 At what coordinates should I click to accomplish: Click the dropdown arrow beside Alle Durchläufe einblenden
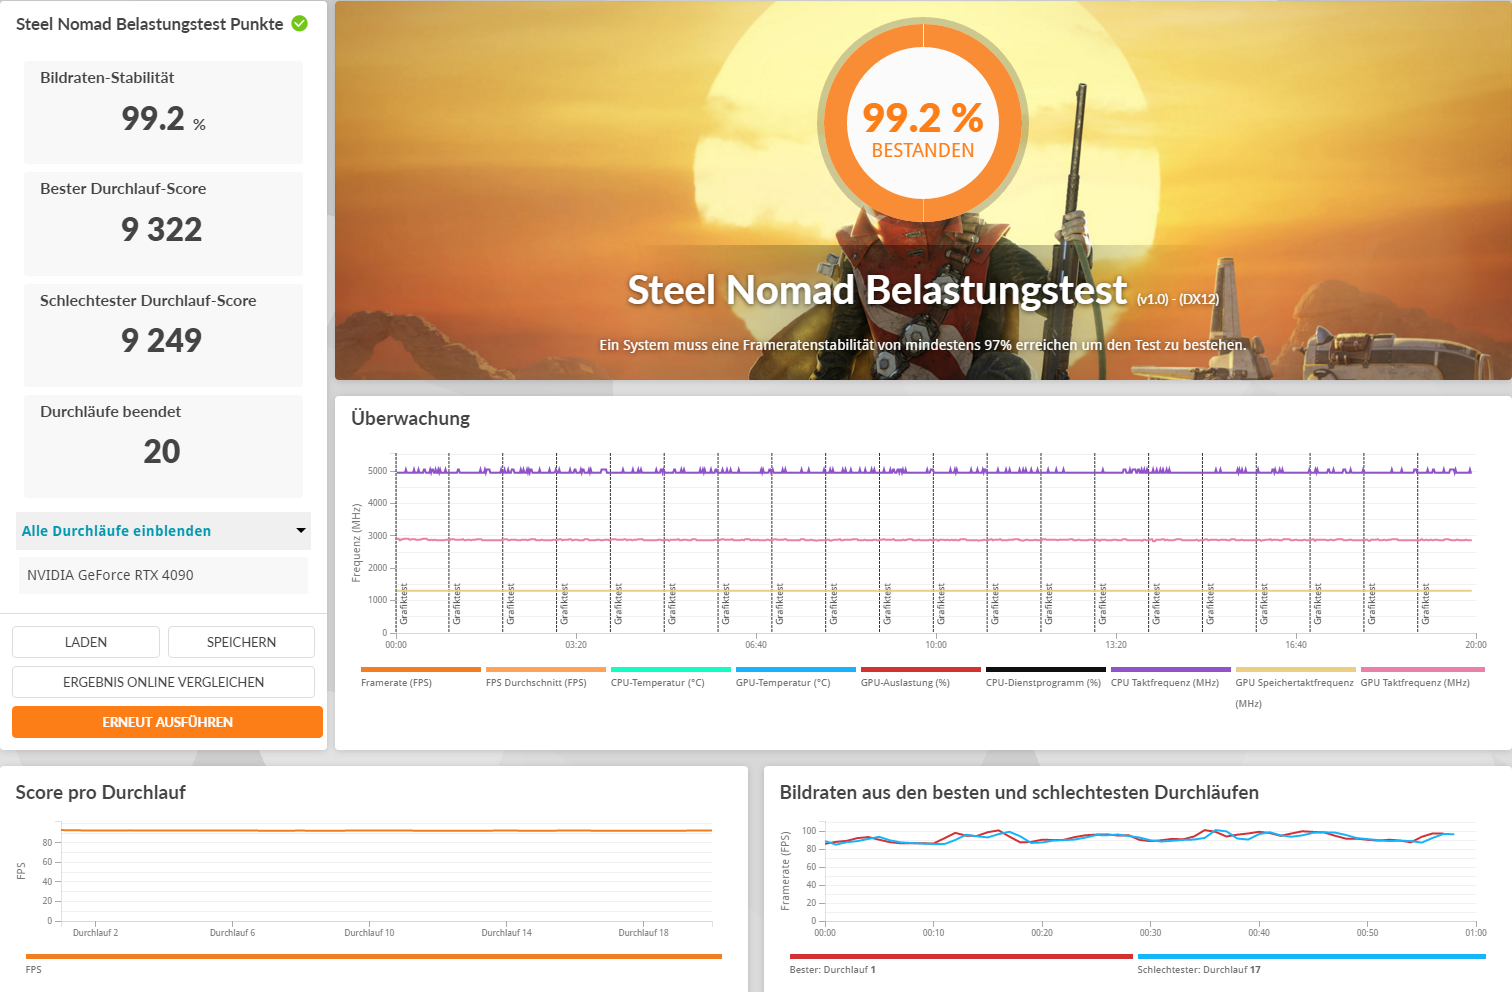300,531
